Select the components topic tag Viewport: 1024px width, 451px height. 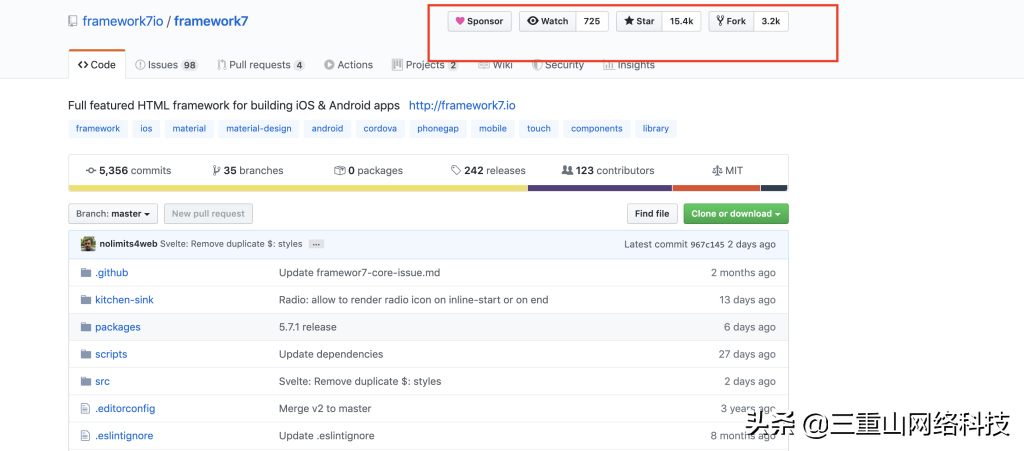tap(597, 129)
